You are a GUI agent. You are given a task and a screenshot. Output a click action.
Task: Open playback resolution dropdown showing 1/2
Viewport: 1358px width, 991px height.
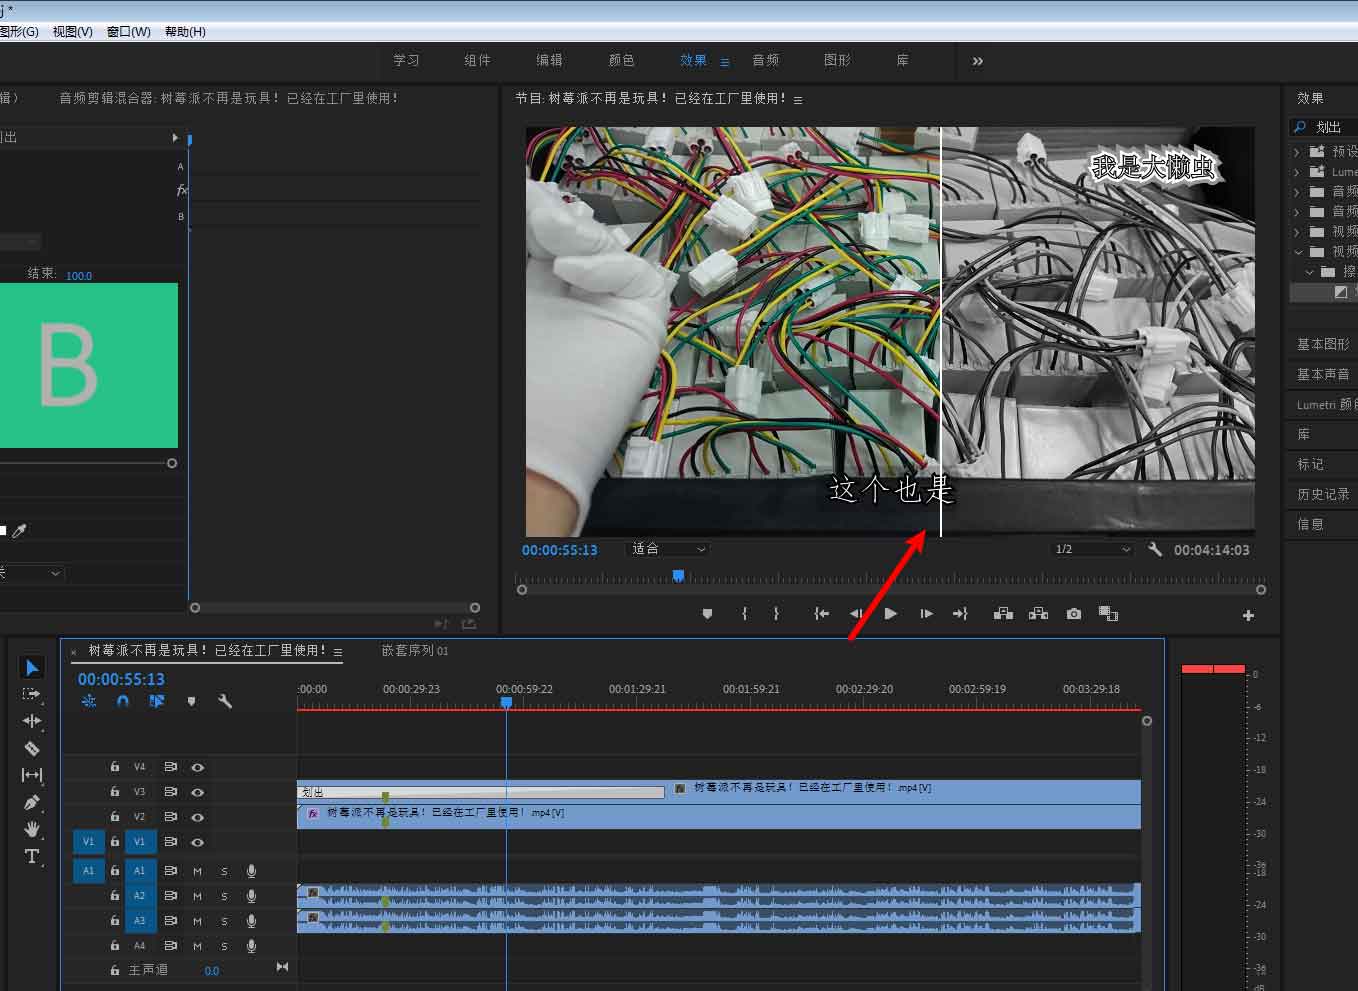coord(1092,549)
